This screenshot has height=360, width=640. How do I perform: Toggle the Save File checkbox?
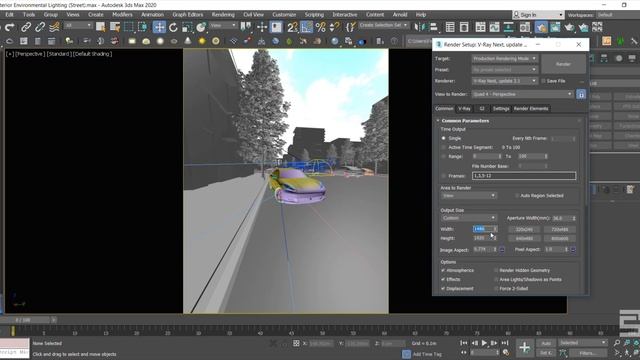click(x=543, y=81)
